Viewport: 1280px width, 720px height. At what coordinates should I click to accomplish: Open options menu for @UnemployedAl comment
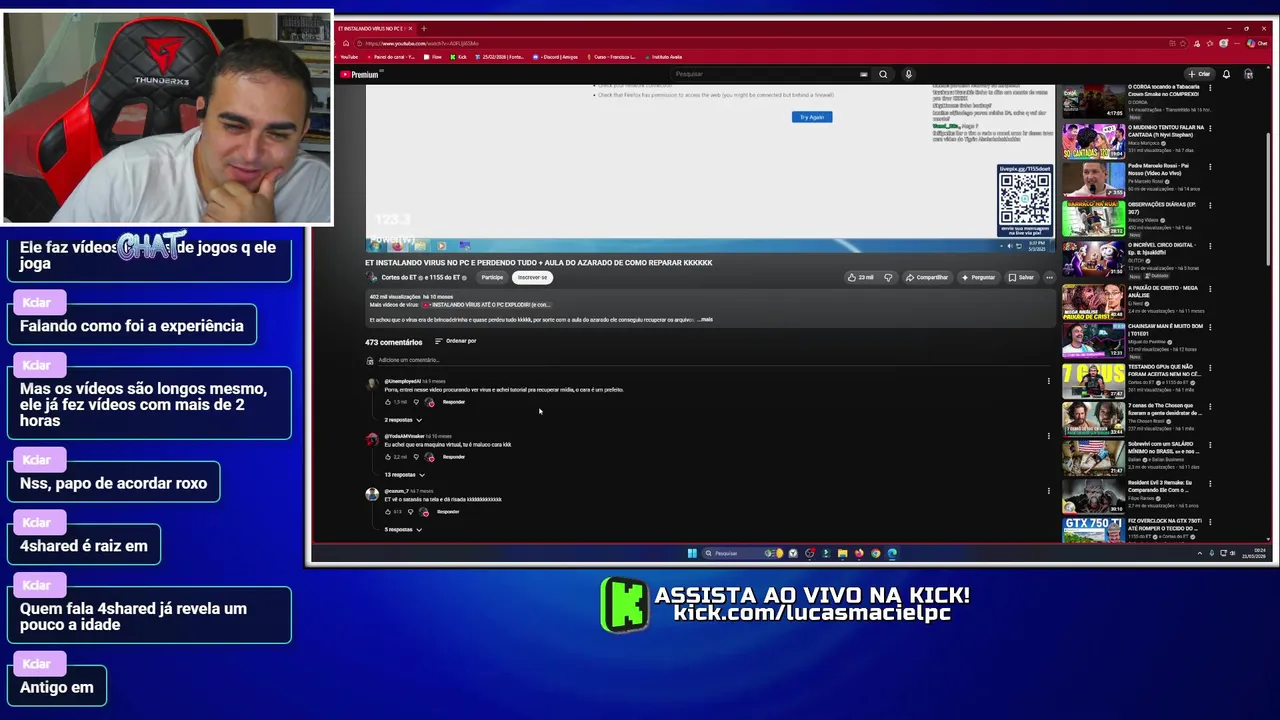[1048, 381]
